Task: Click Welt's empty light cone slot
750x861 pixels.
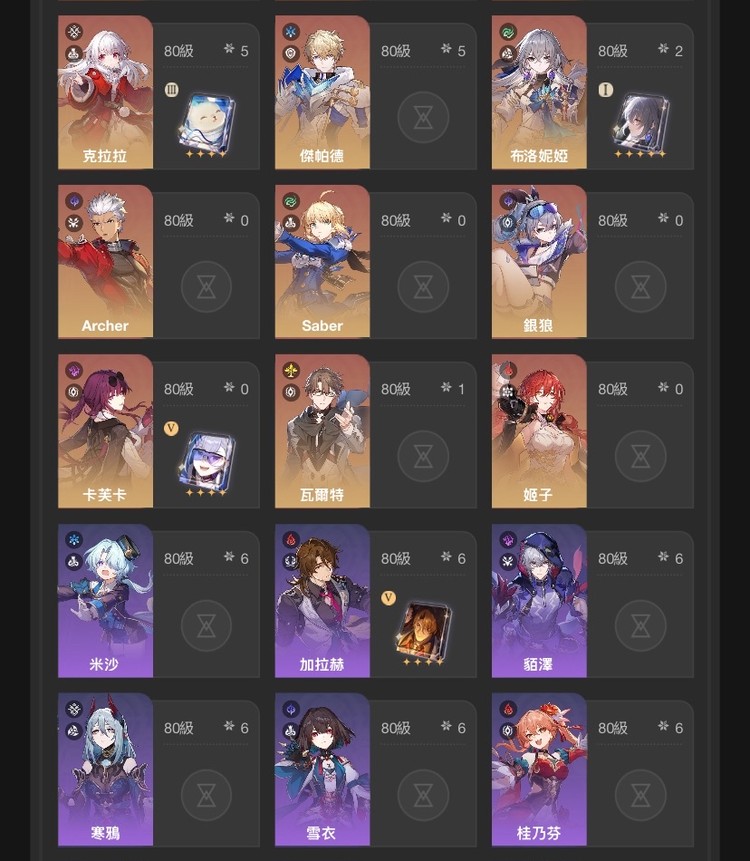Action: (423, 456)
